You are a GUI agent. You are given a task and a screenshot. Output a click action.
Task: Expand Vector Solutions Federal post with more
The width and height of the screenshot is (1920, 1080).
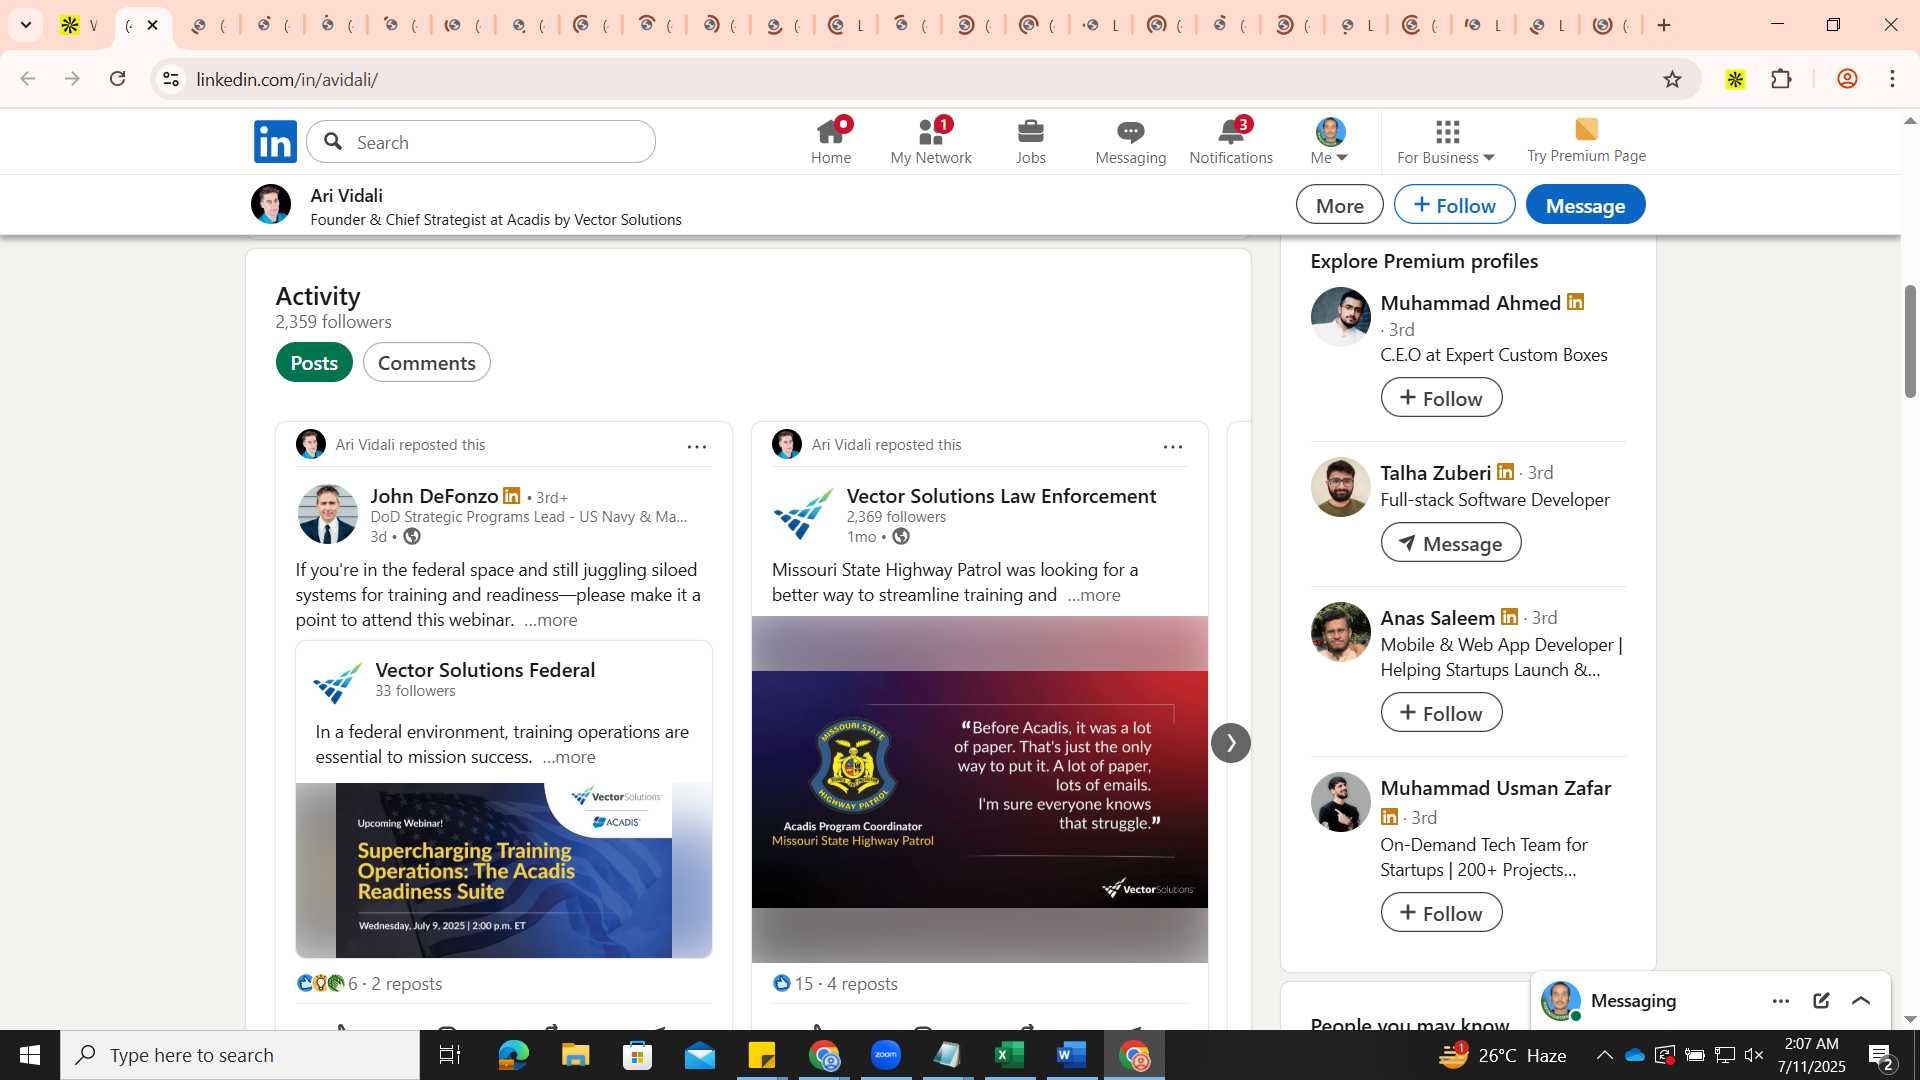pyautogui.click(x=569, y=757)
